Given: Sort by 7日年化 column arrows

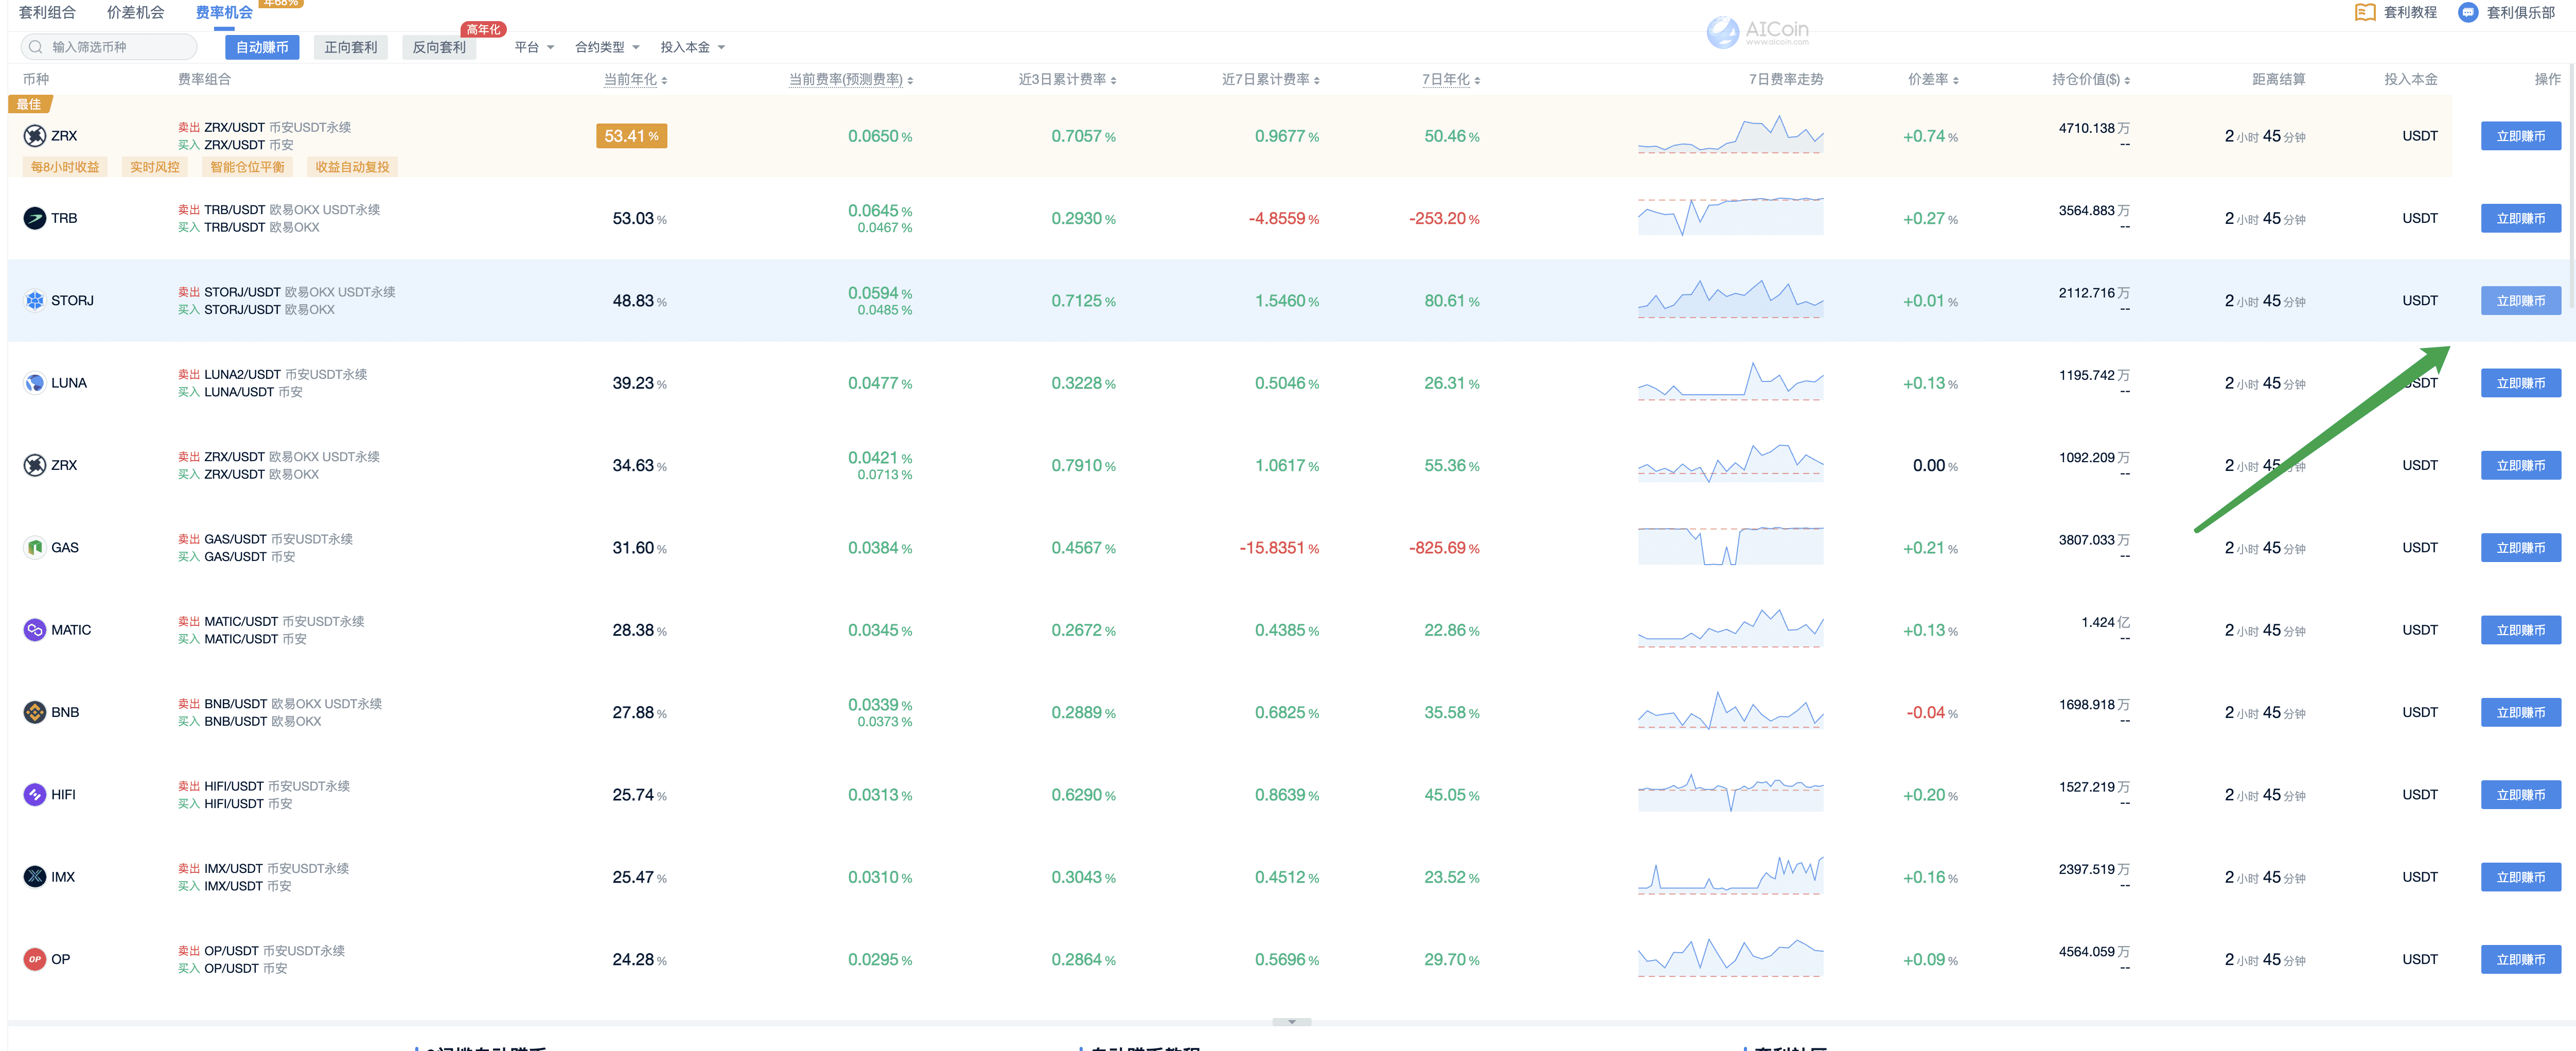Looking at the screenshot, I should (1477, 80).
